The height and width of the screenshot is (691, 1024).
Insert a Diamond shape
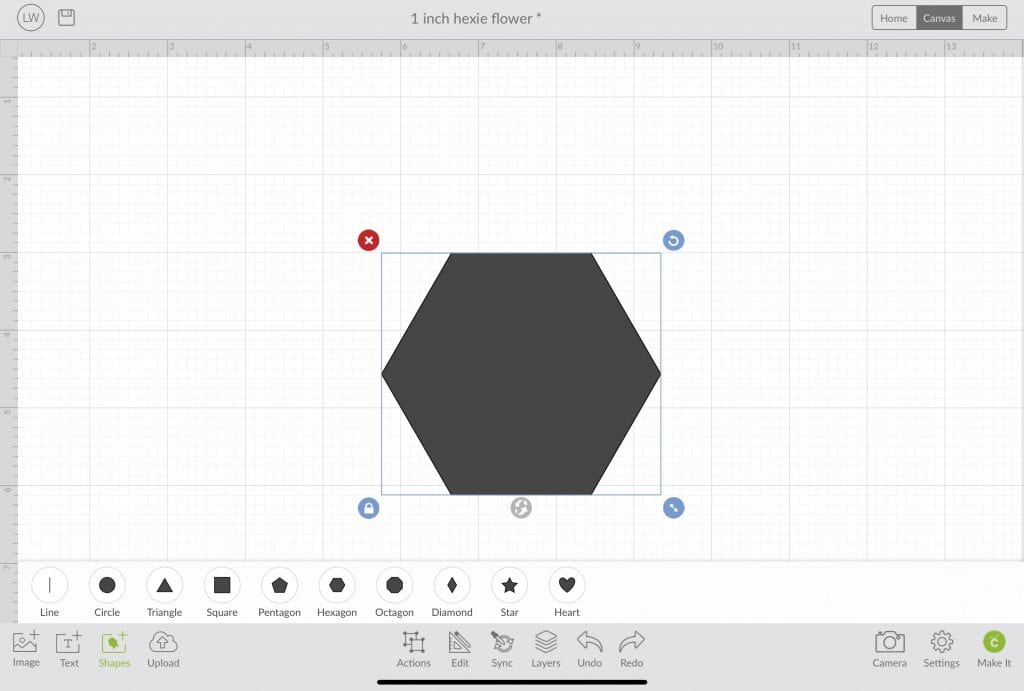coord(452,593)
